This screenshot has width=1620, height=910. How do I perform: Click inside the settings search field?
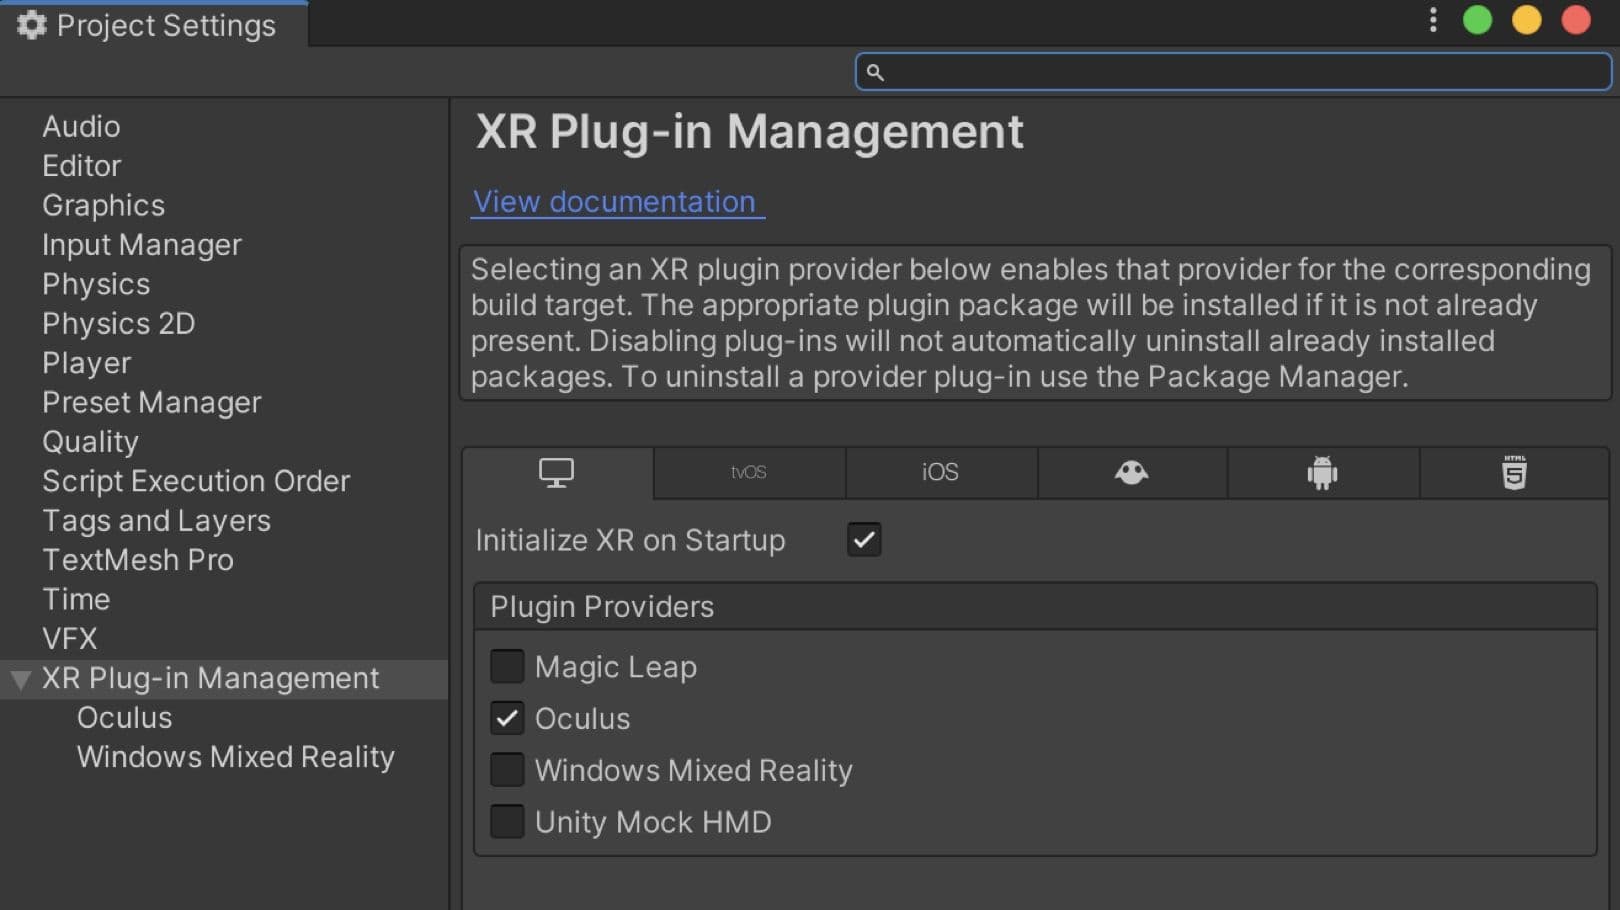(x=1240, y=72)
